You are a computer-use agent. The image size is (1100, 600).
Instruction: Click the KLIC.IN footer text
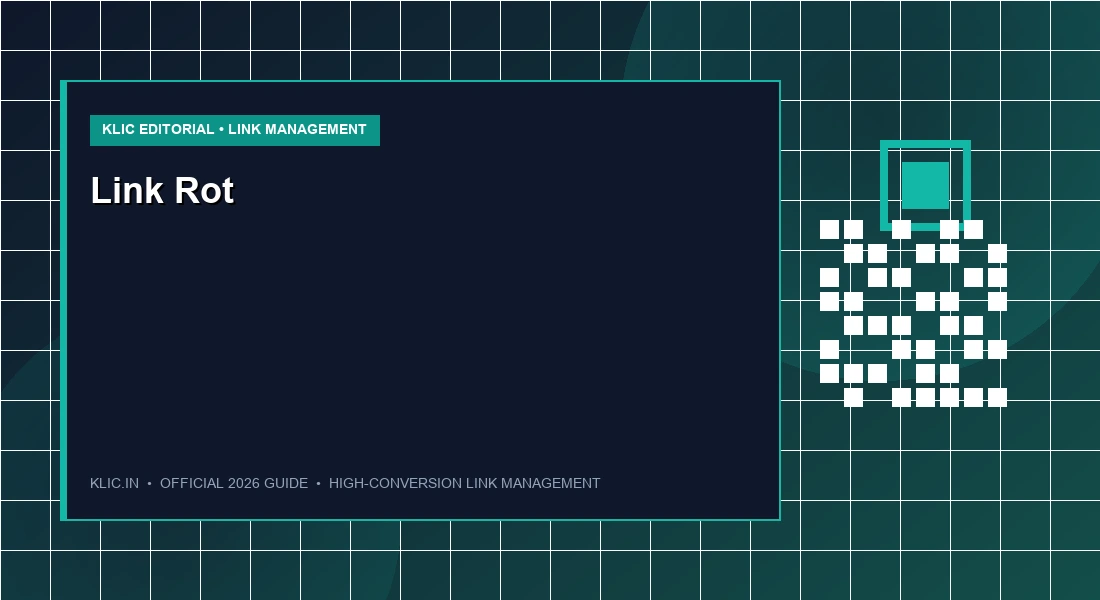(x=114, y=484)
